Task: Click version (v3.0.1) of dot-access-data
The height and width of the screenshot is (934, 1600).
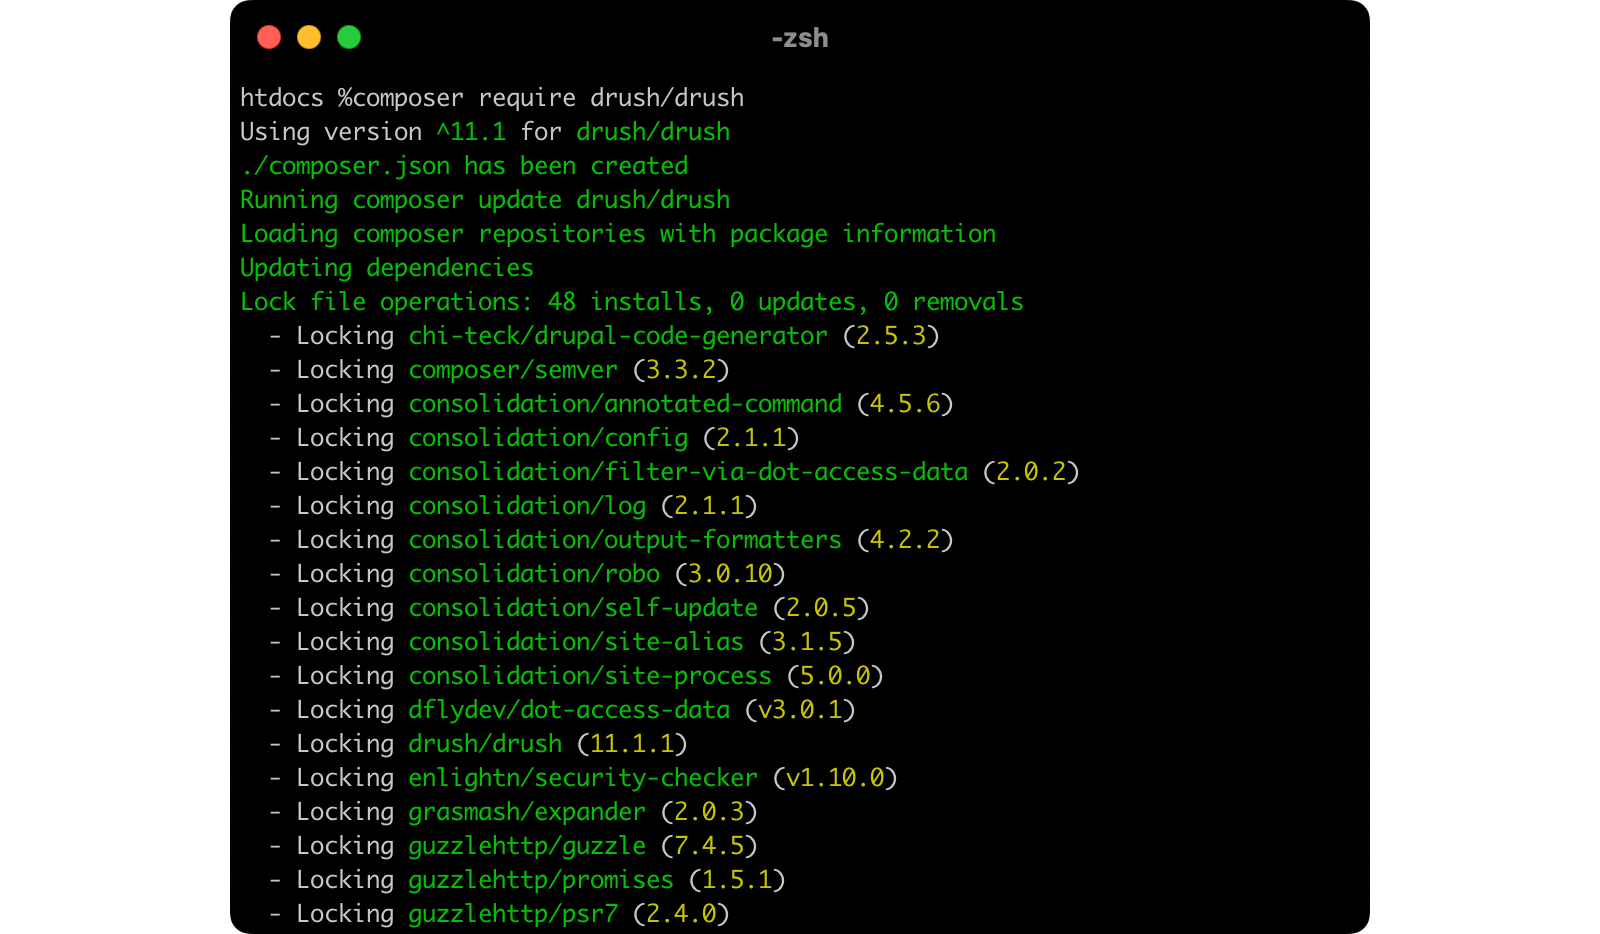Action: click(800, 710)
